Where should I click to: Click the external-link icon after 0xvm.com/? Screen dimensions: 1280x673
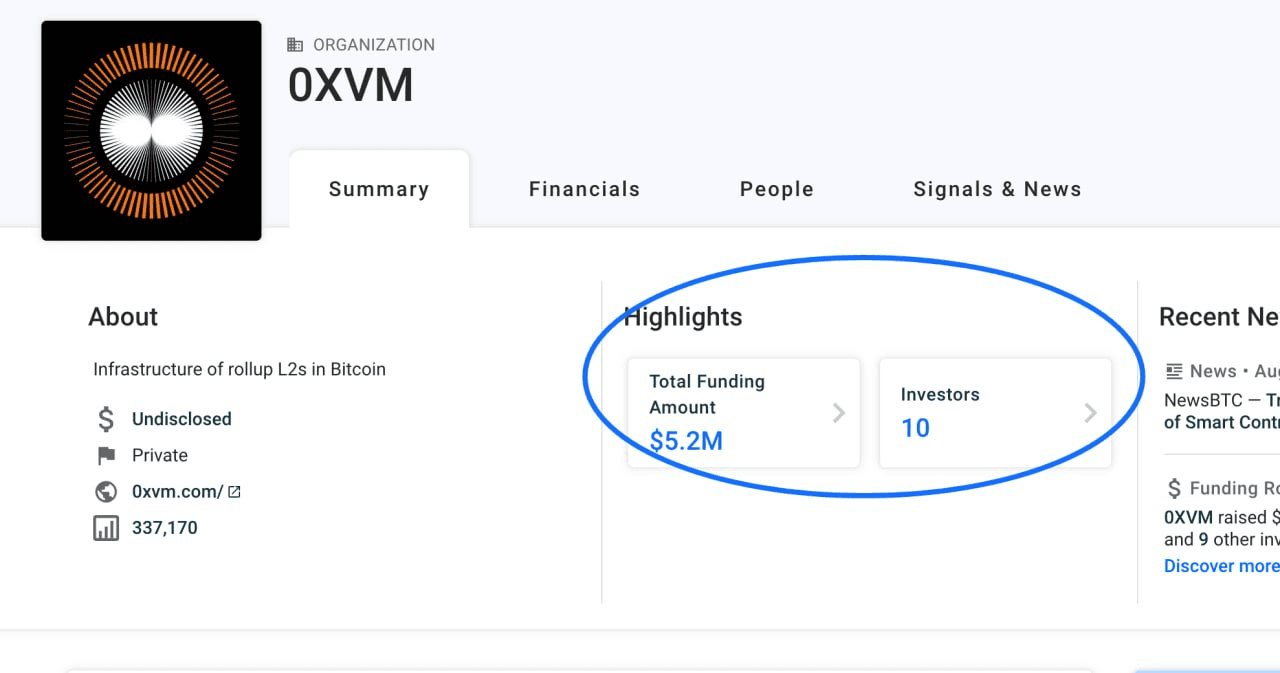(x=234, y=492)
